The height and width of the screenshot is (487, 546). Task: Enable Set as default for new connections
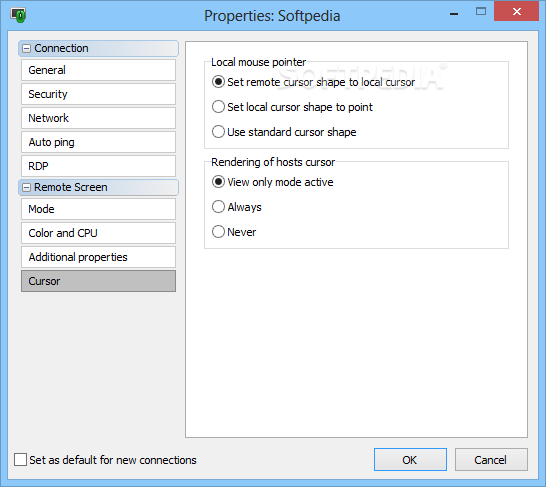point(21,459)
